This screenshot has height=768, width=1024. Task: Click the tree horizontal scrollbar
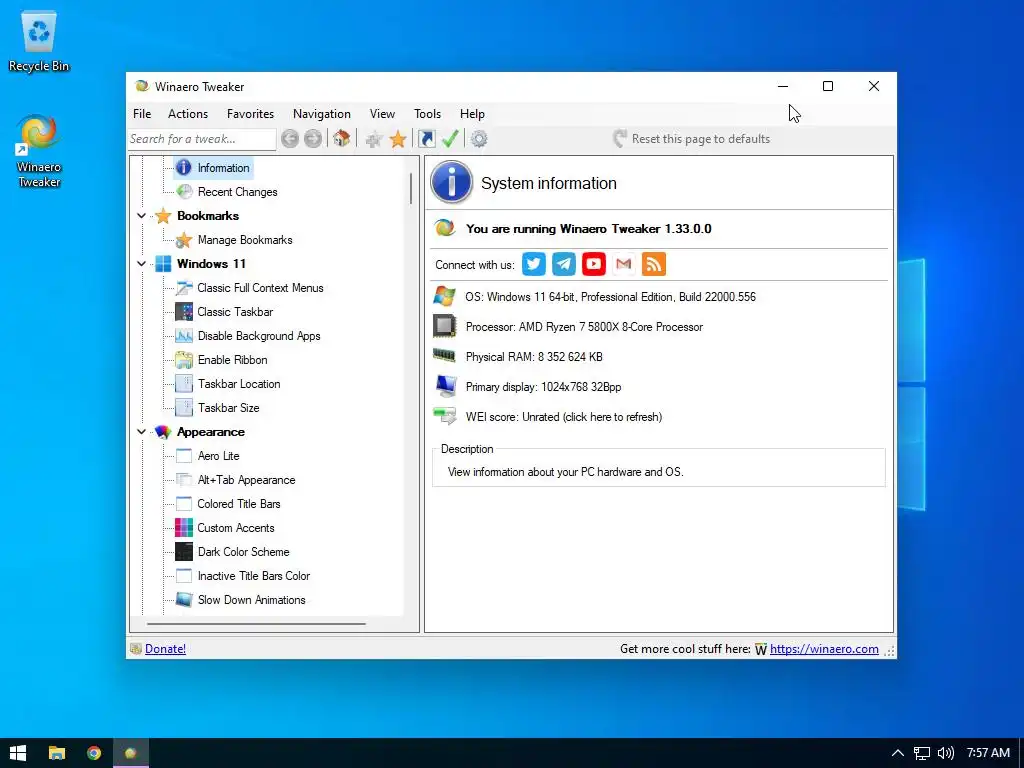(x=256, y=624)
